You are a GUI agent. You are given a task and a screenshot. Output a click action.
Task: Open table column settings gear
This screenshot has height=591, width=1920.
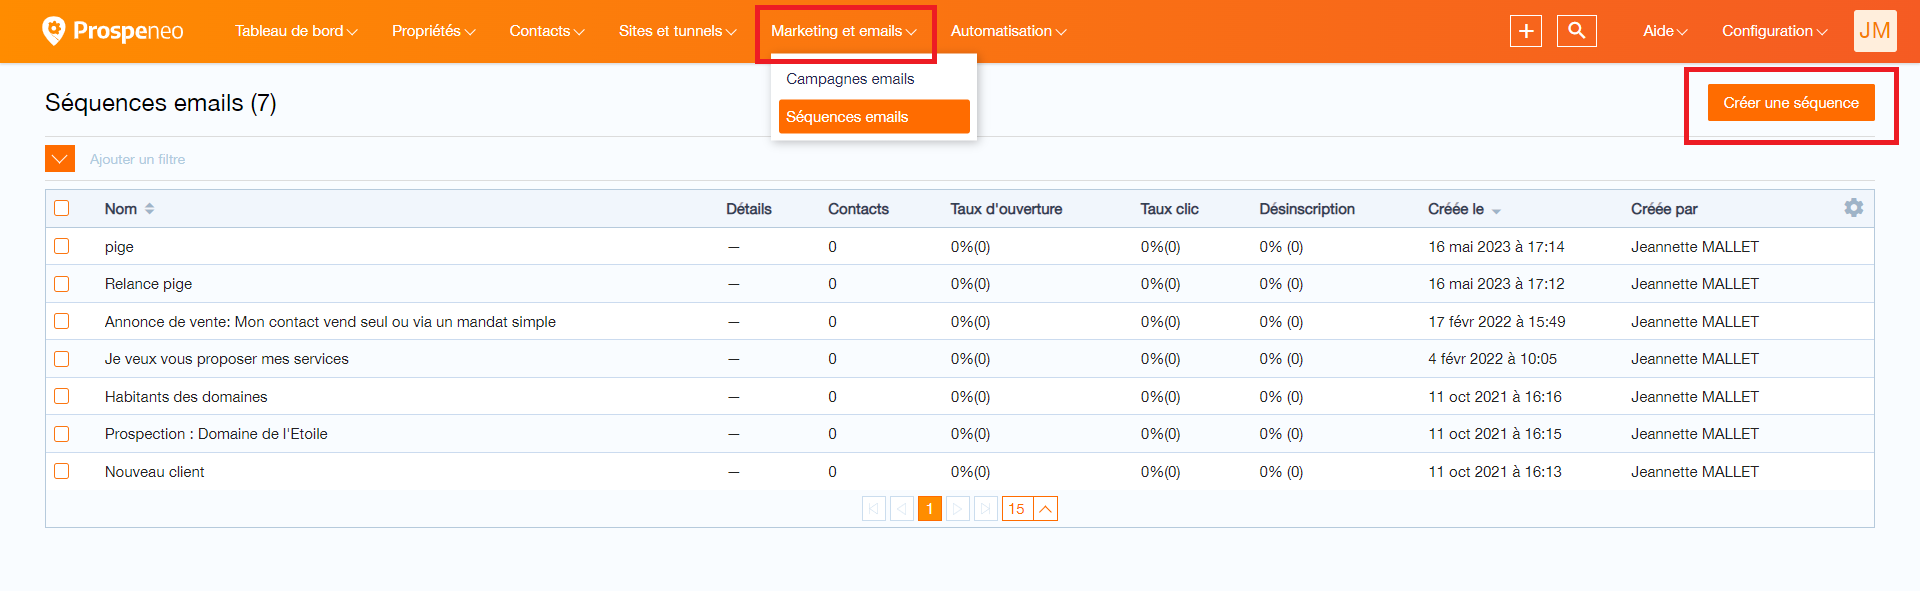click(1854, 208)
